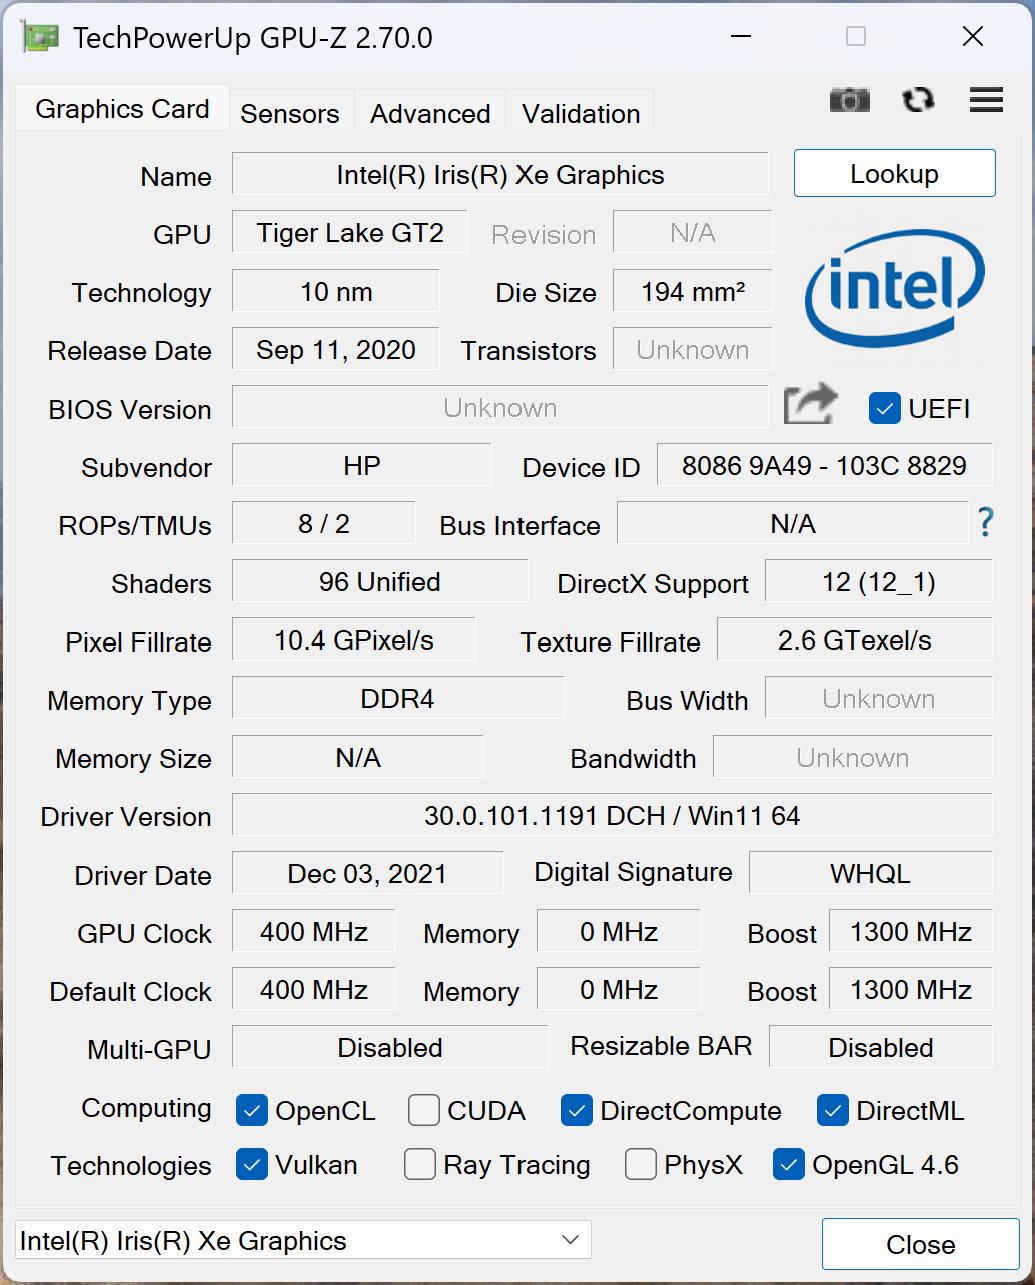Click the Intel logo

[895, 290]
